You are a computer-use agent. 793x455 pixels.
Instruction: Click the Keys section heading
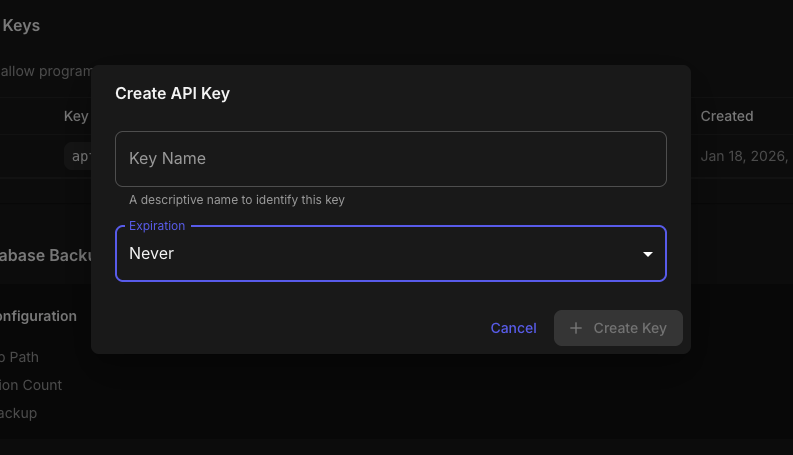click(x=21, y=26)
